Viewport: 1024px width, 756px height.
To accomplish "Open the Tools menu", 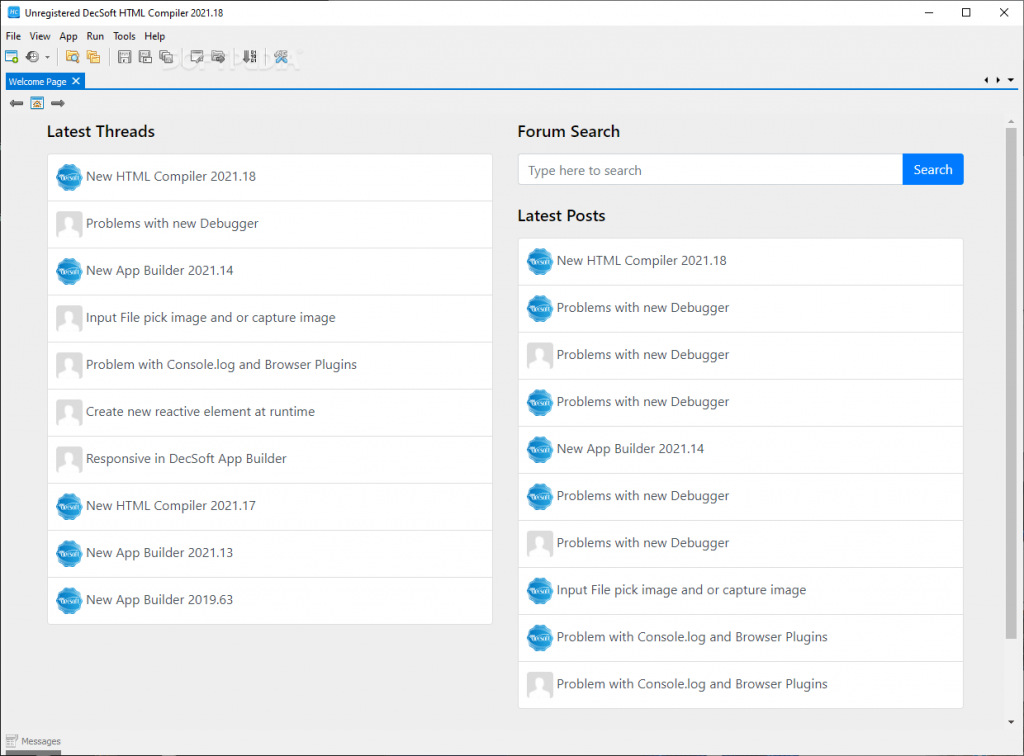I will coord(124,36).
